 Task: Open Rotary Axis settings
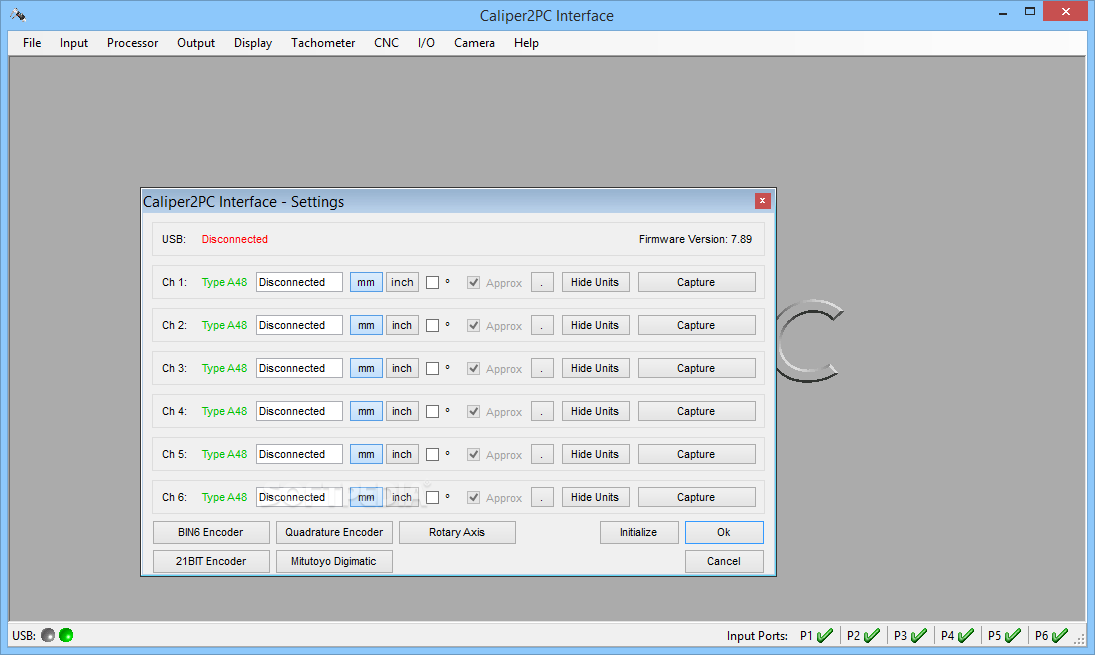click(457, 532)
